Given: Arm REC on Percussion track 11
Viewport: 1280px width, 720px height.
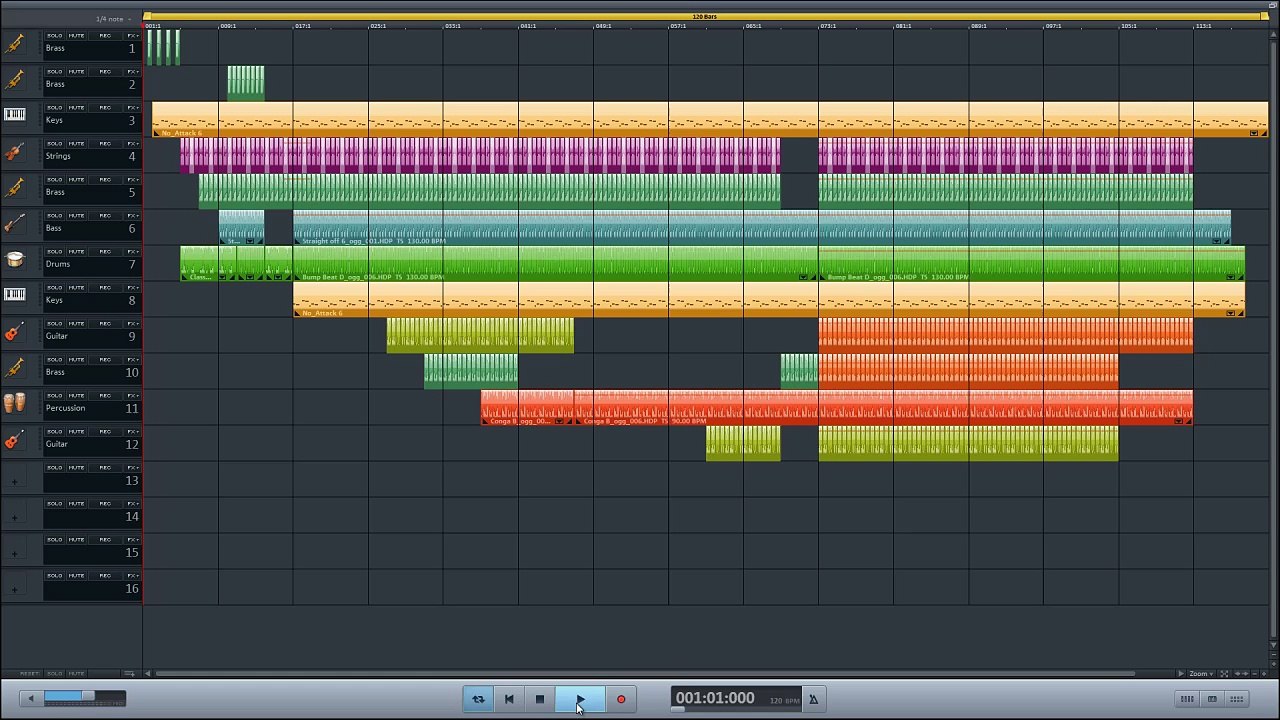Looking at the screenshot, I should (105, 396).
